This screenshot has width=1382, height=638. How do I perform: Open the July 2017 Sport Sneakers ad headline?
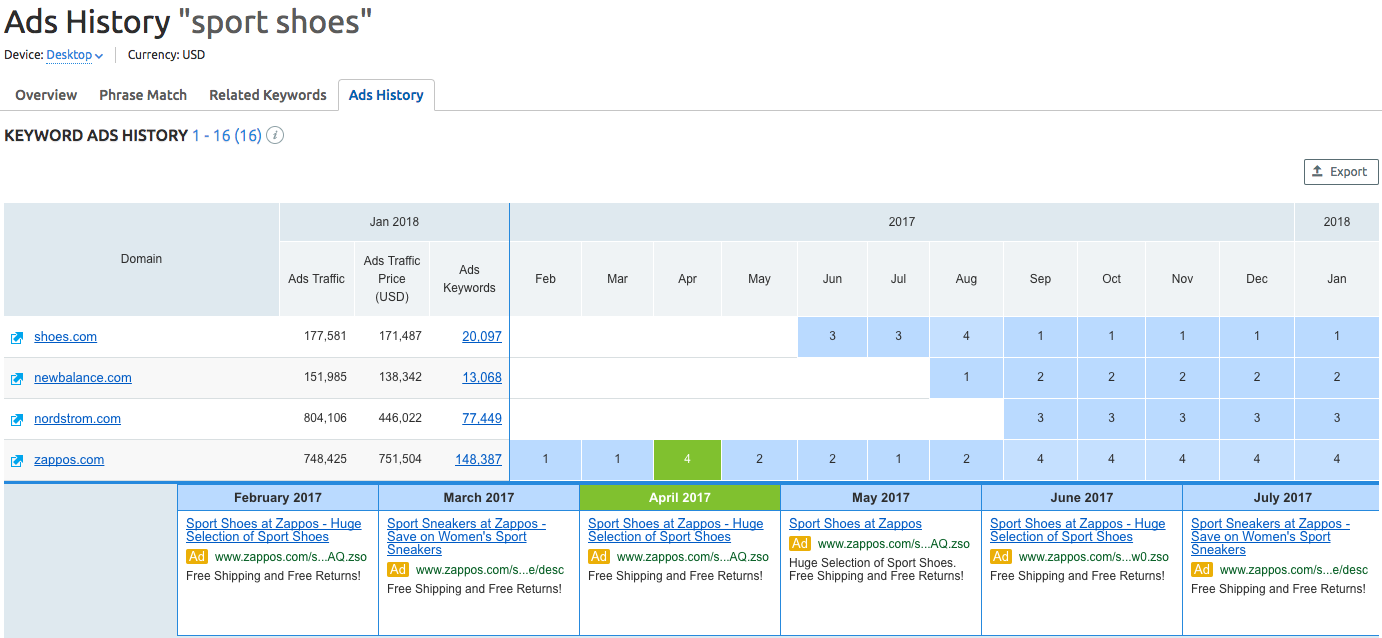coord(1270,537)
